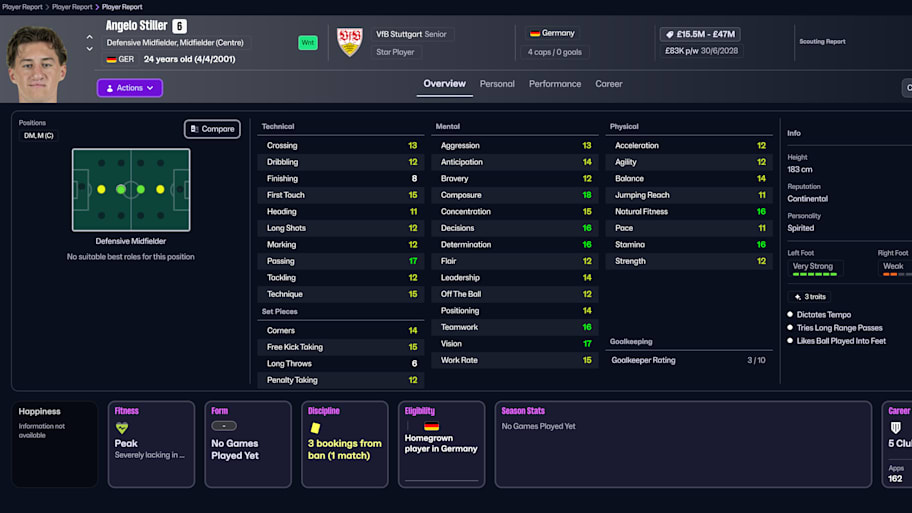Open the Season Stats panel

pyautogui.click(x=683, y=444)
